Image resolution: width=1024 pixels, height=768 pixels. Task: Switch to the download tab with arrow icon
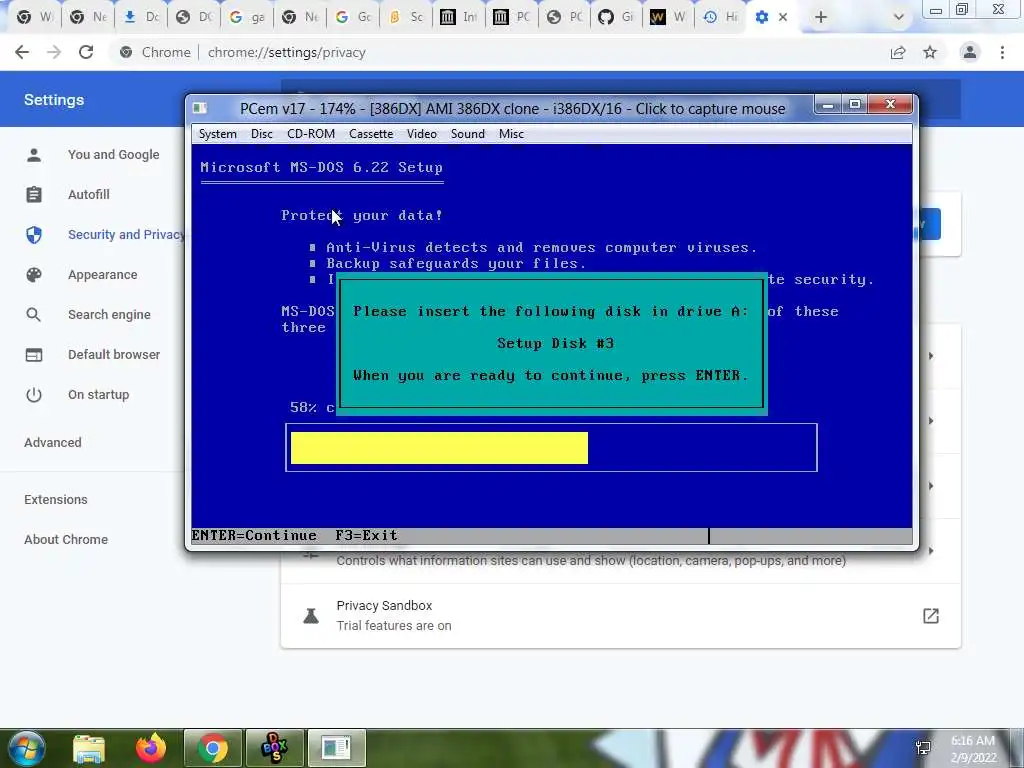click(x=141, y=18)
